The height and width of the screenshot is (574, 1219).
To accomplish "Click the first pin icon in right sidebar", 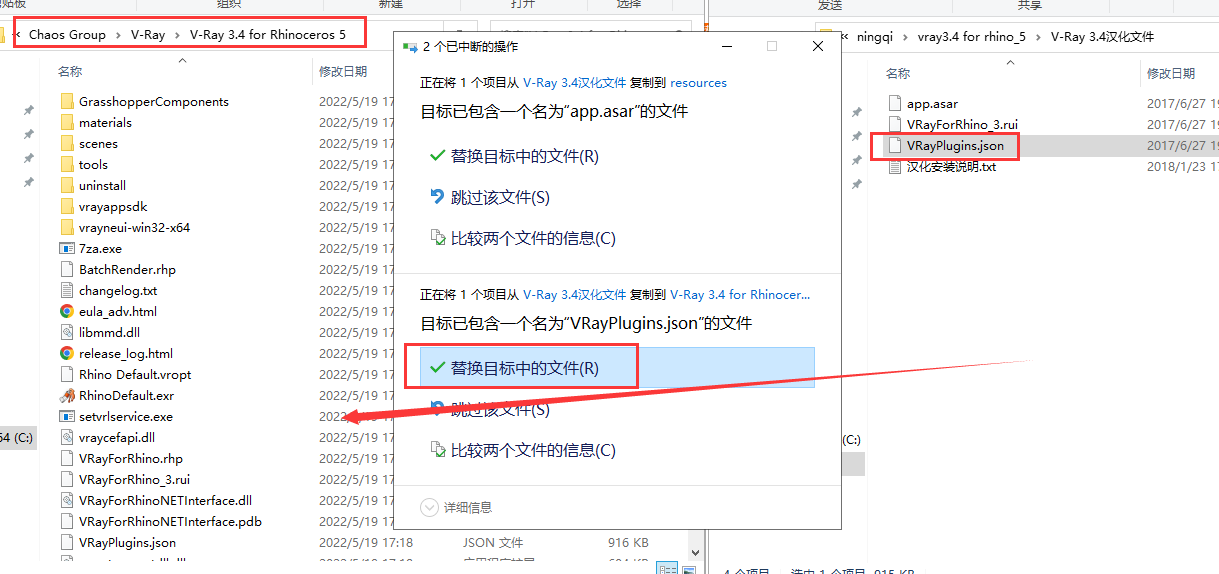I will [856, 112].
